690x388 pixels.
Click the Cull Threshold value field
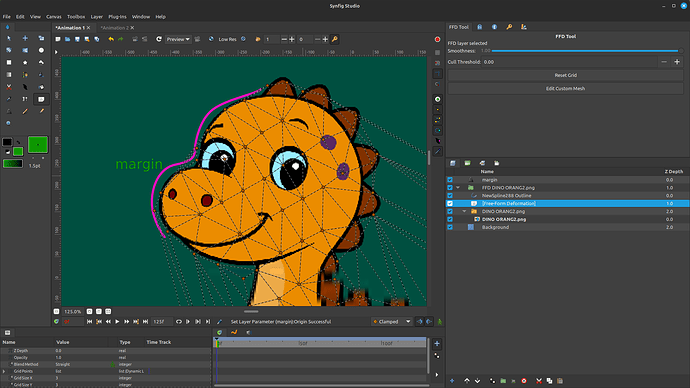pos(570,62)
